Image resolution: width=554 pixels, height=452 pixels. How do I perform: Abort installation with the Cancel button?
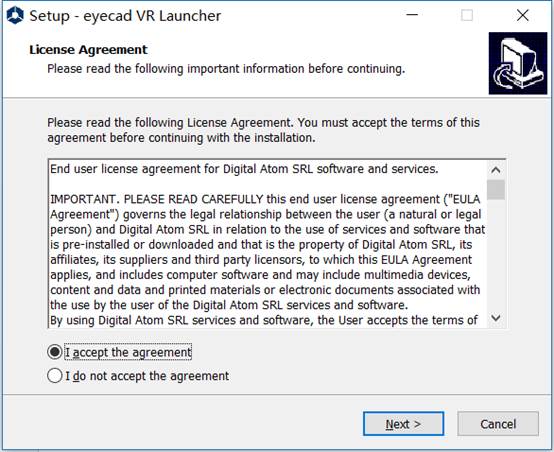point(498,424)
